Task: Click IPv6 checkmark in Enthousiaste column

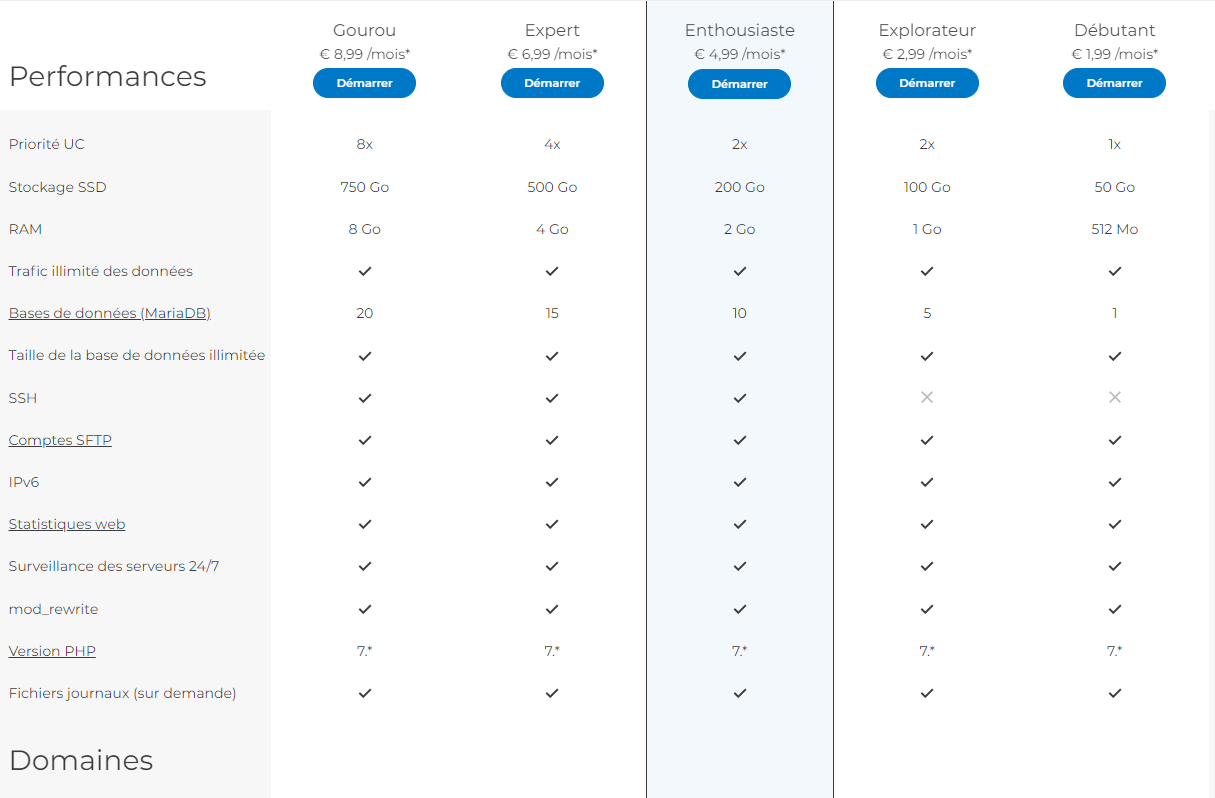Action: point(740,482)
